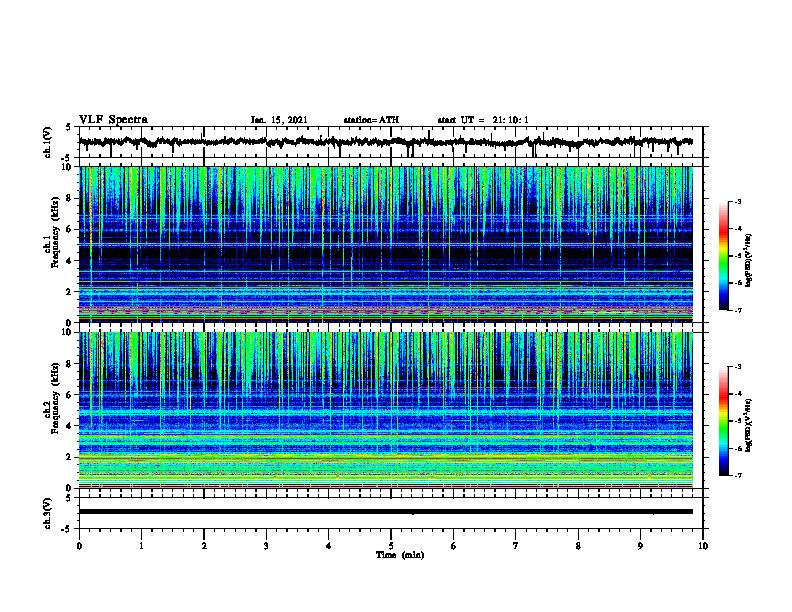This screenshot has height=612, width=792.
Task: Click the "station=ATH" label
Action: coord(371,120)
